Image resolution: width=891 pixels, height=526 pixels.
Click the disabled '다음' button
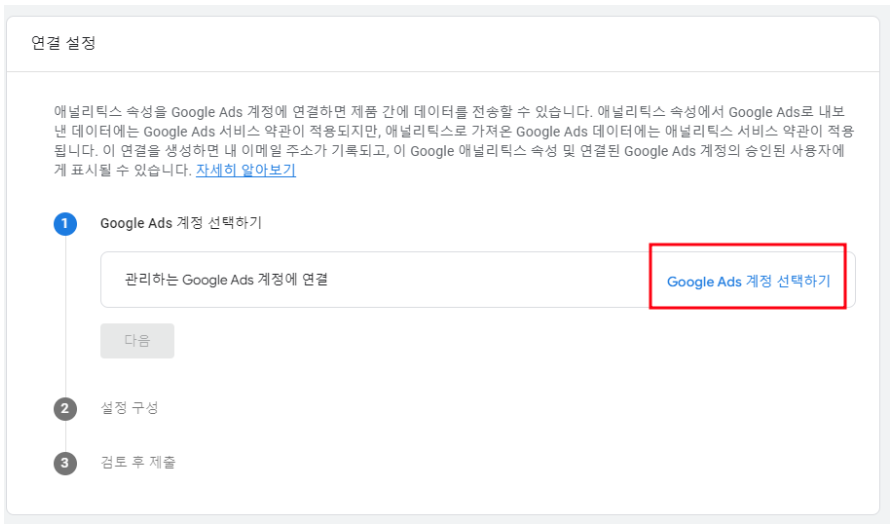tap(137, 340)
